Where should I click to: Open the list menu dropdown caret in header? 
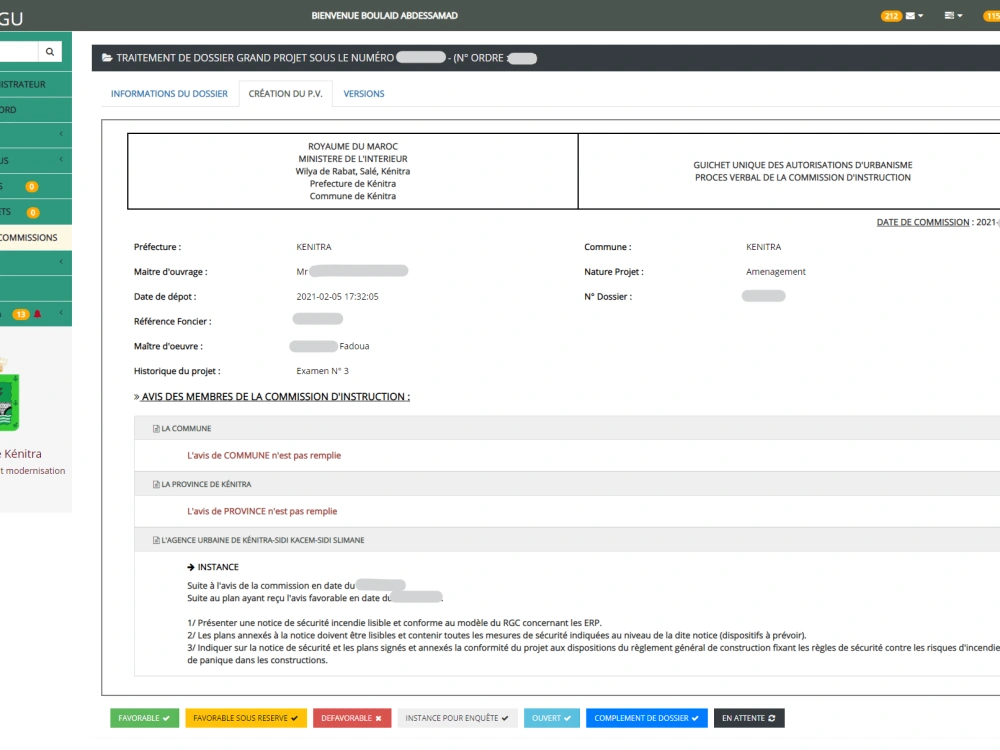(960, 16)
